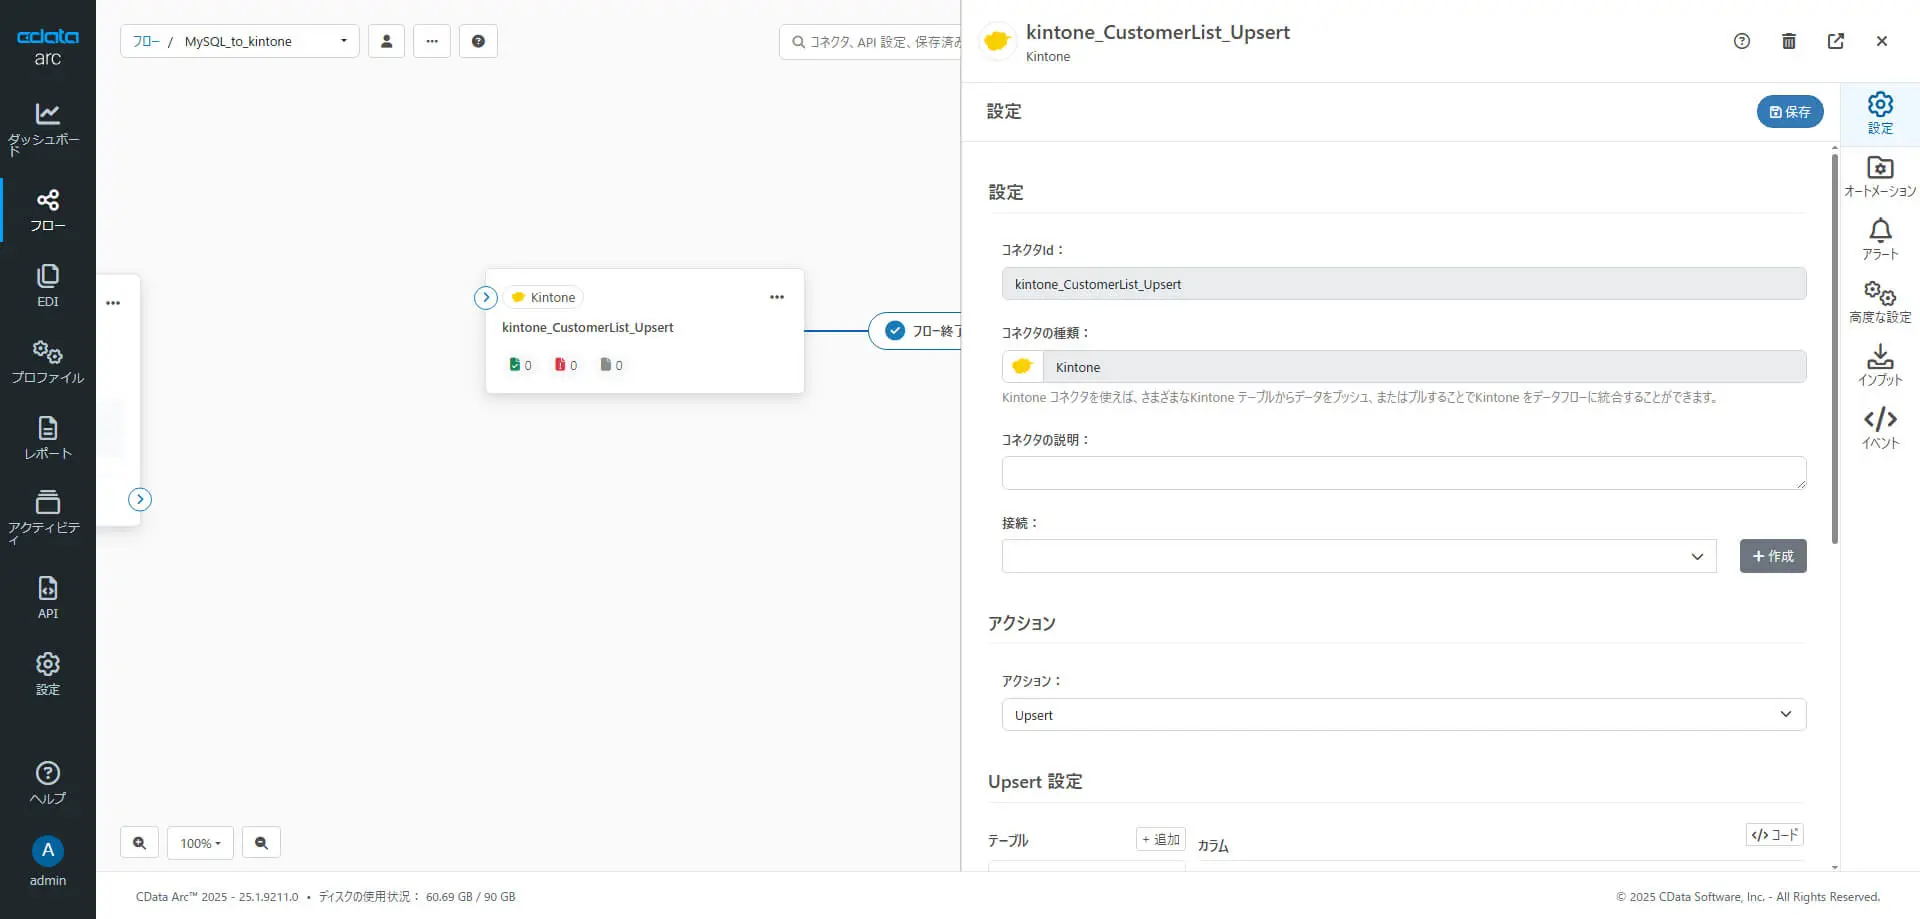The width and height of the screenshot is (1920, 919).
Task: Save the connector settings
Action: [x=1789, y=112]
